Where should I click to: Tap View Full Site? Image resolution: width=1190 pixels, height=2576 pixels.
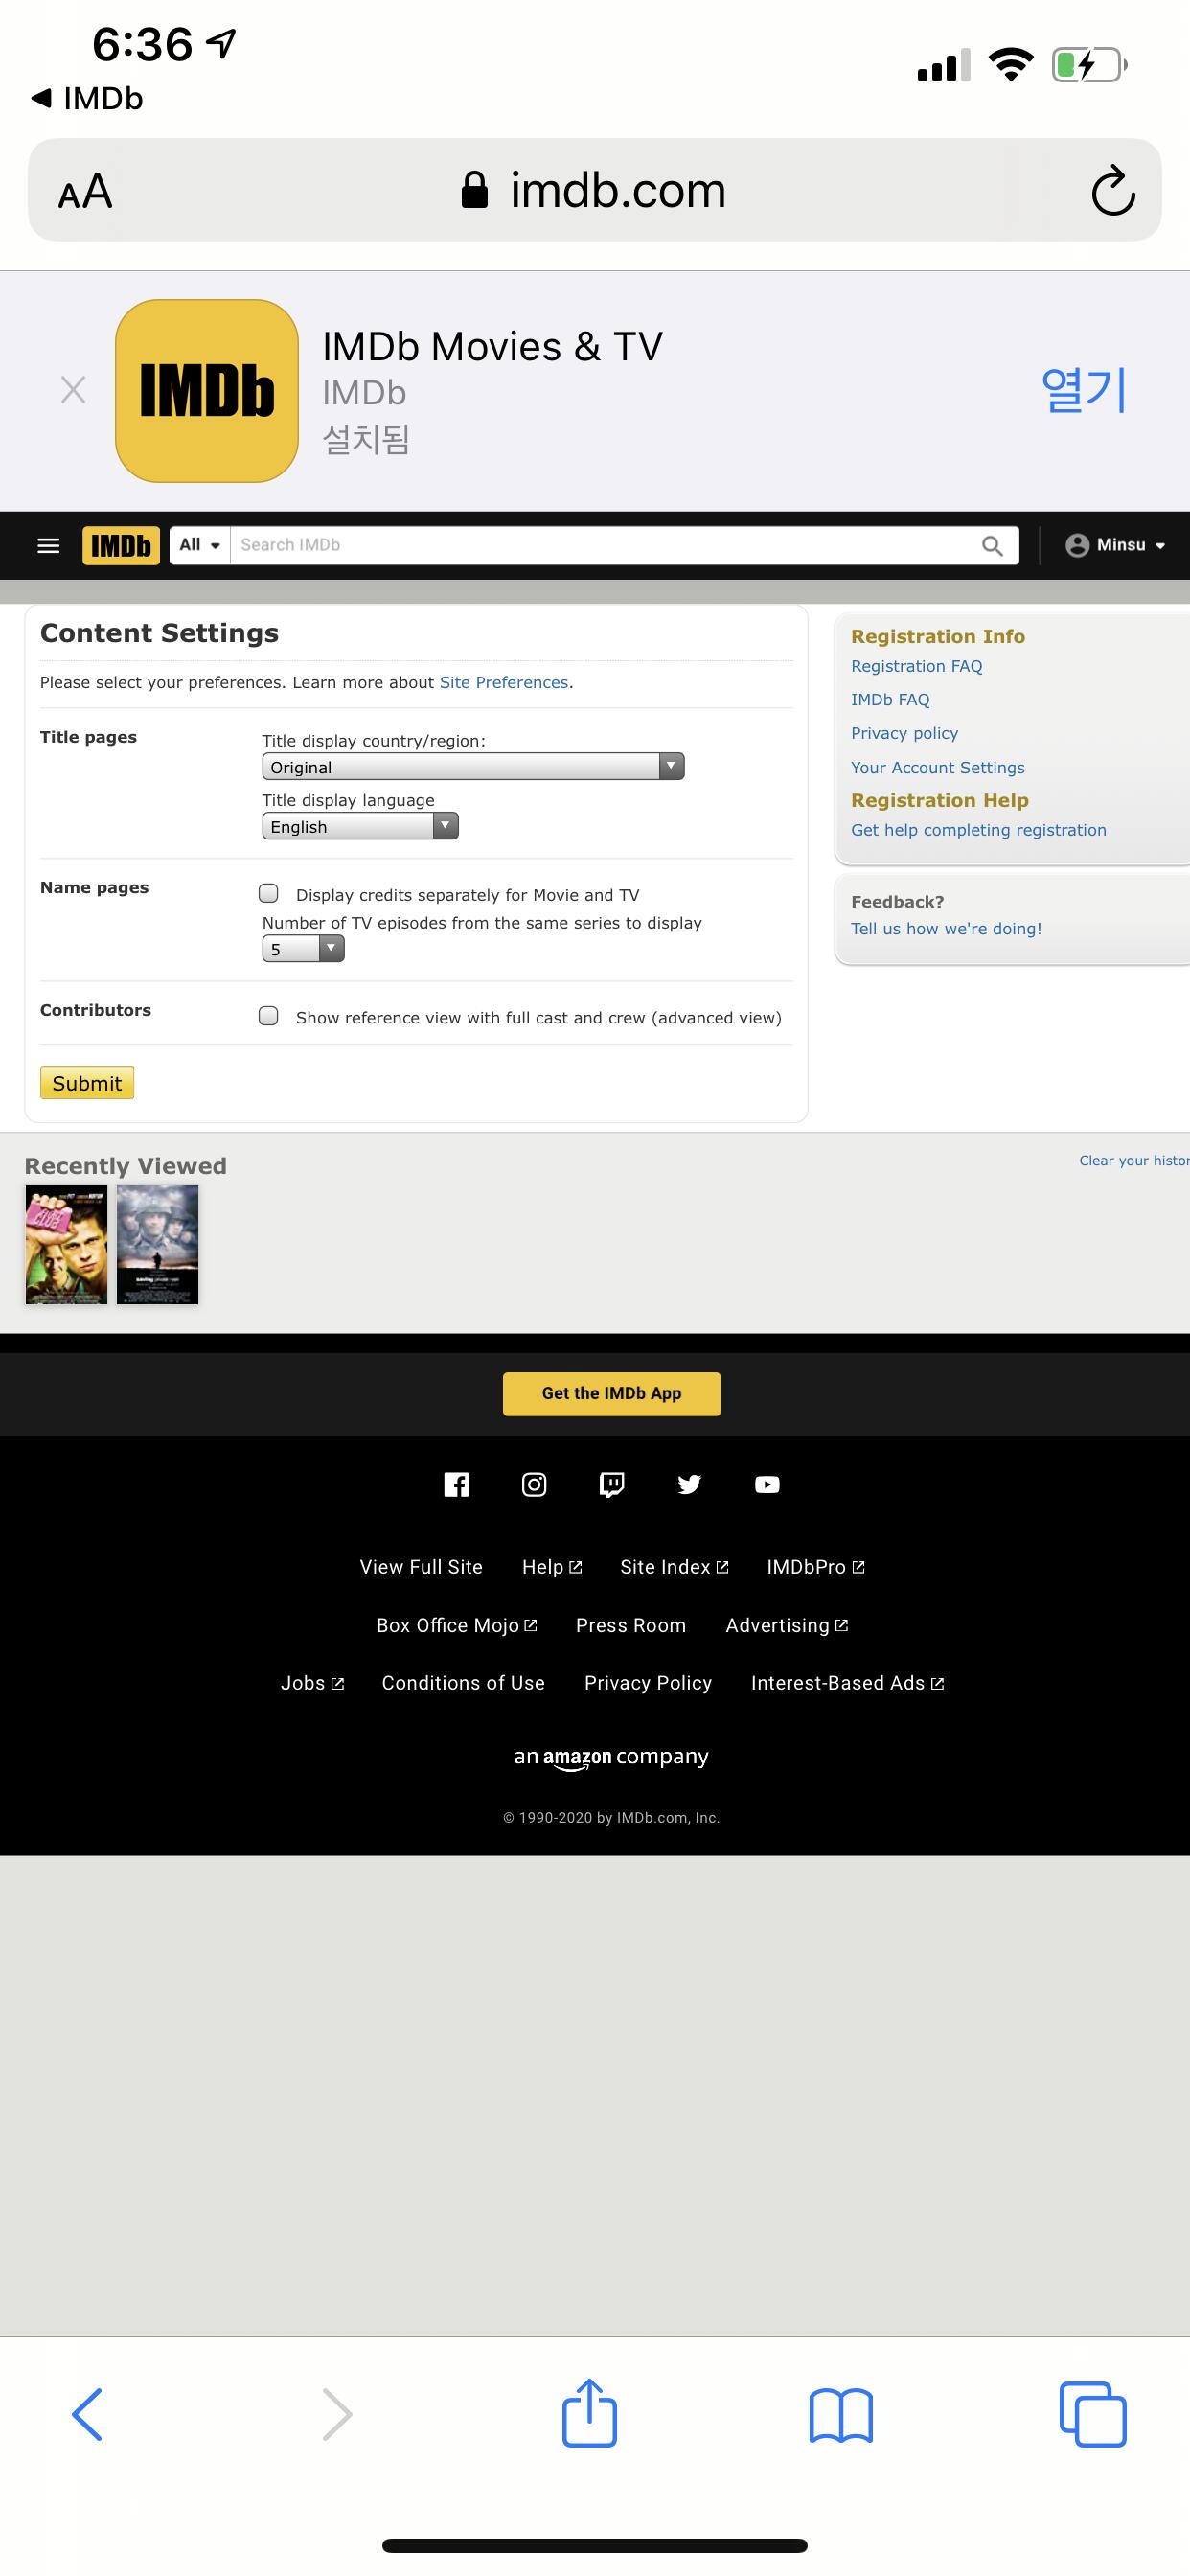click(421, 1567)
